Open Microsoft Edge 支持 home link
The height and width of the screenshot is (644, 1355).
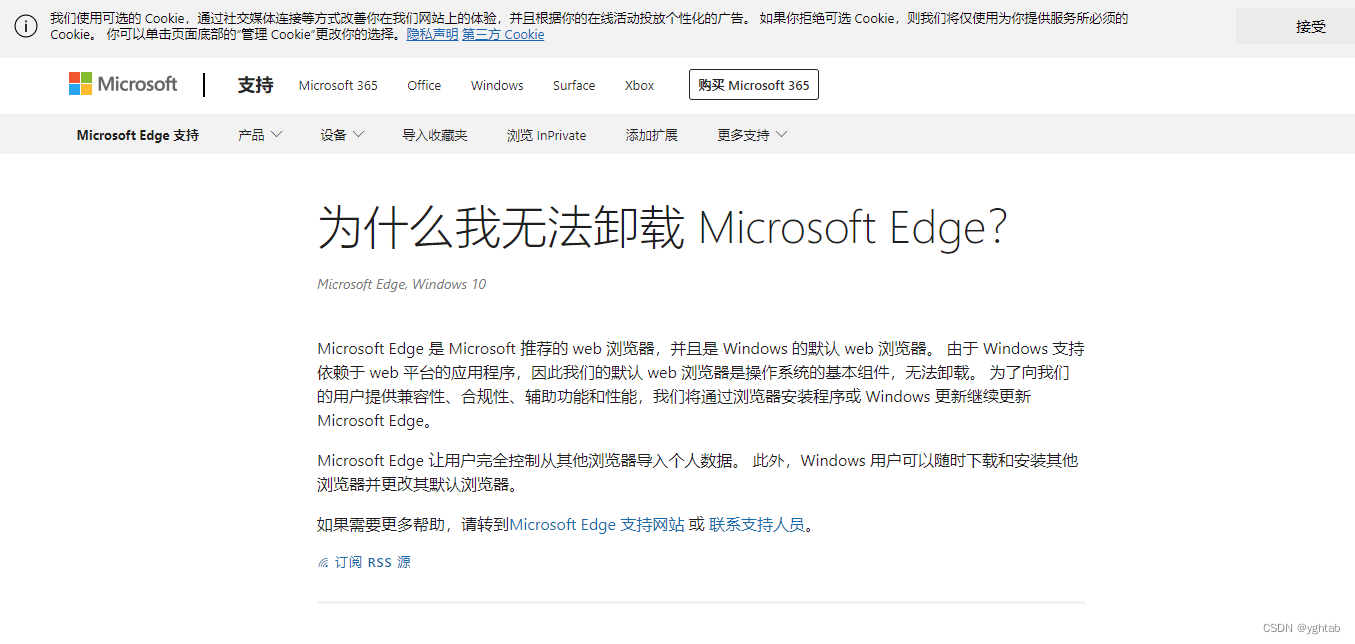(x=138, y=135)
